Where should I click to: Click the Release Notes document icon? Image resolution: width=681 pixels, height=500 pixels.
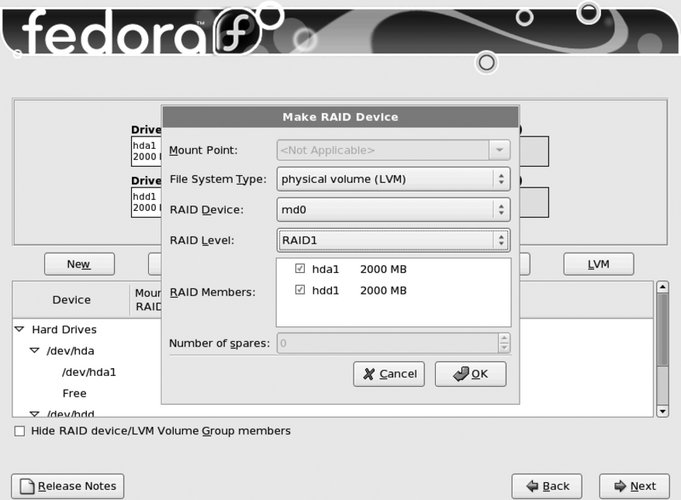coord(26,486)
